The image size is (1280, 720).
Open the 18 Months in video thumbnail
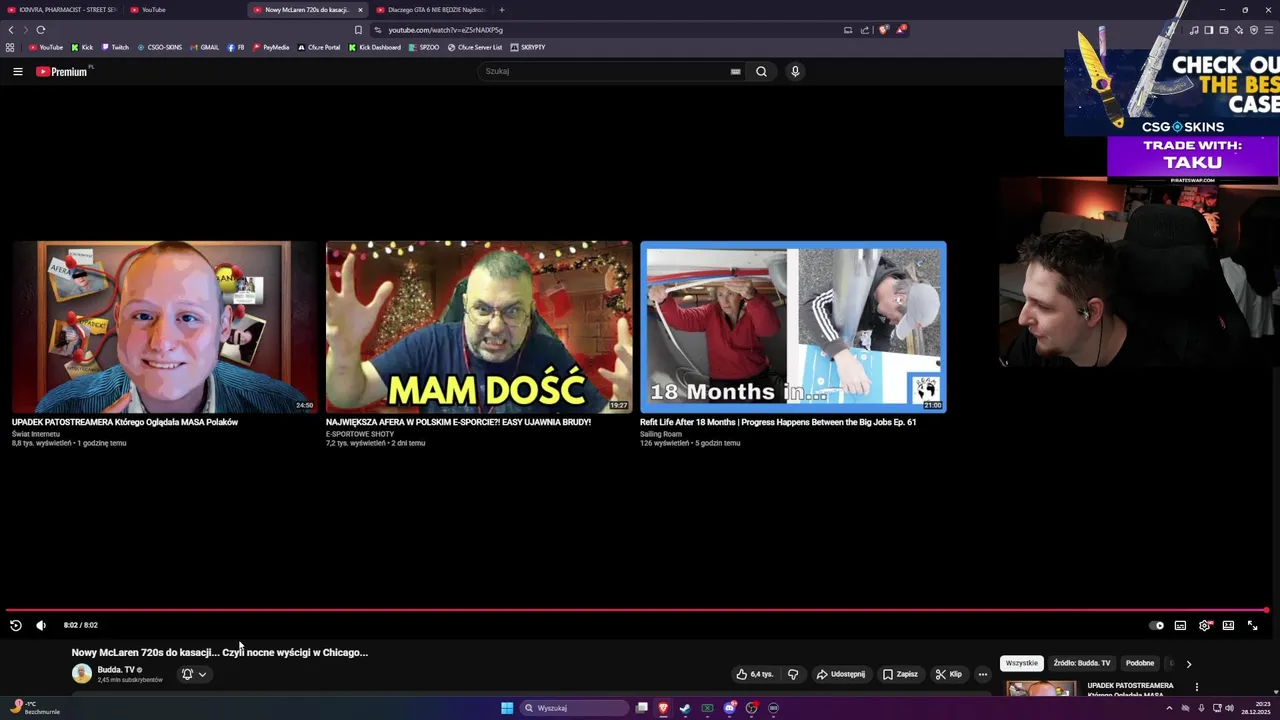(793, 327)
